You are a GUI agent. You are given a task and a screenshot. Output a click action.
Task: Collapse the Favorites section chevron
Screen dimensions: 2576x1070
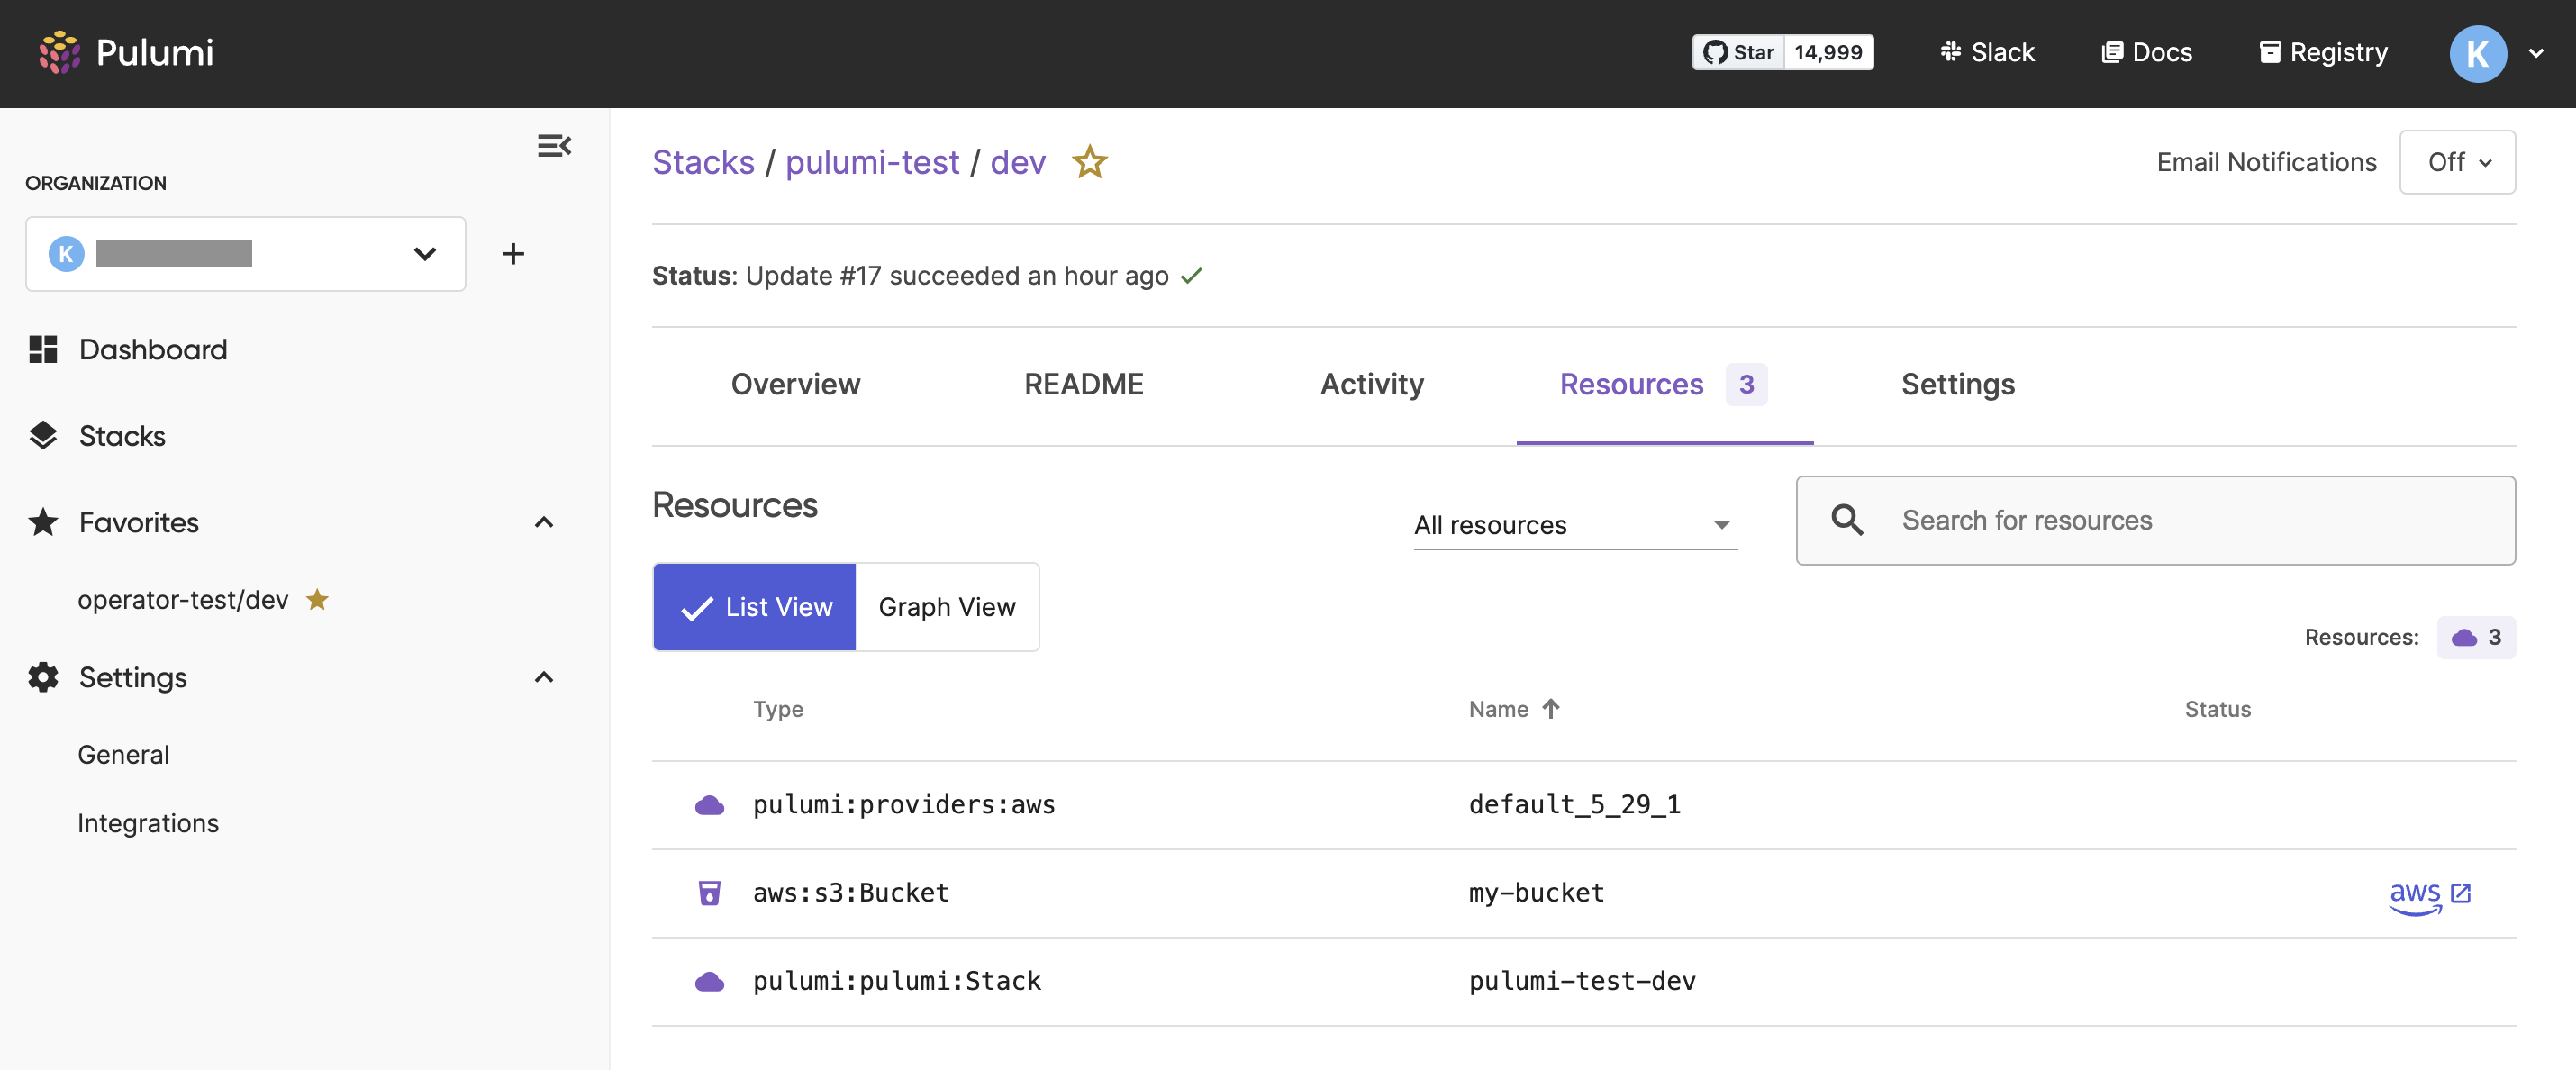click(544, 522)
